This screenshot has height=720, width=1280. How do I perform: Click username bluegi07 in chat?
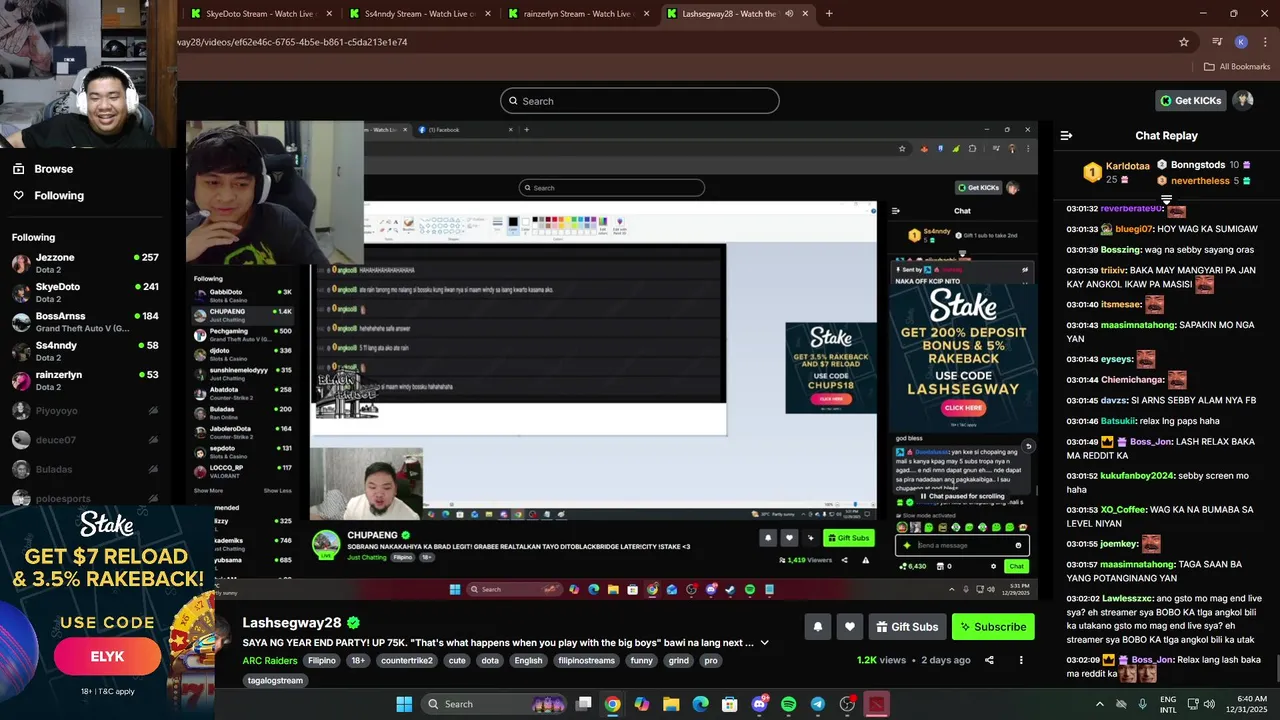(1134, 229)
